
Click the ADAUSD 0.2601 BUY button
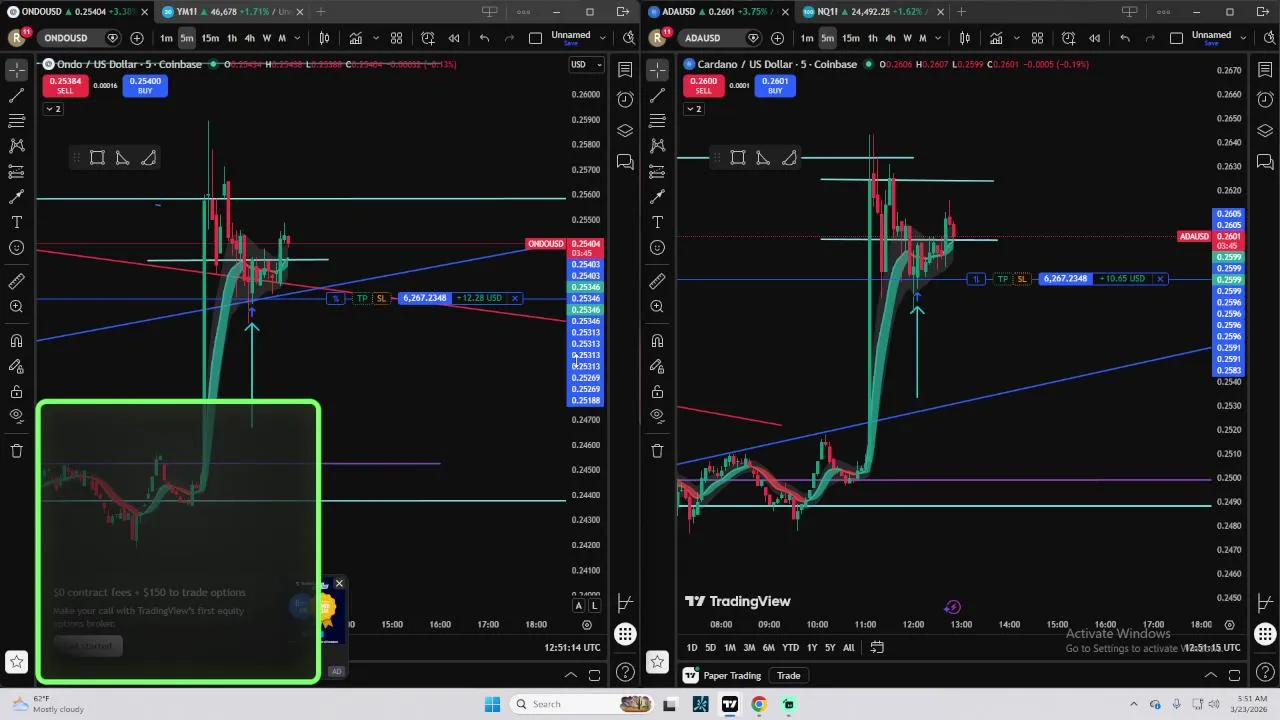point(775,86)
